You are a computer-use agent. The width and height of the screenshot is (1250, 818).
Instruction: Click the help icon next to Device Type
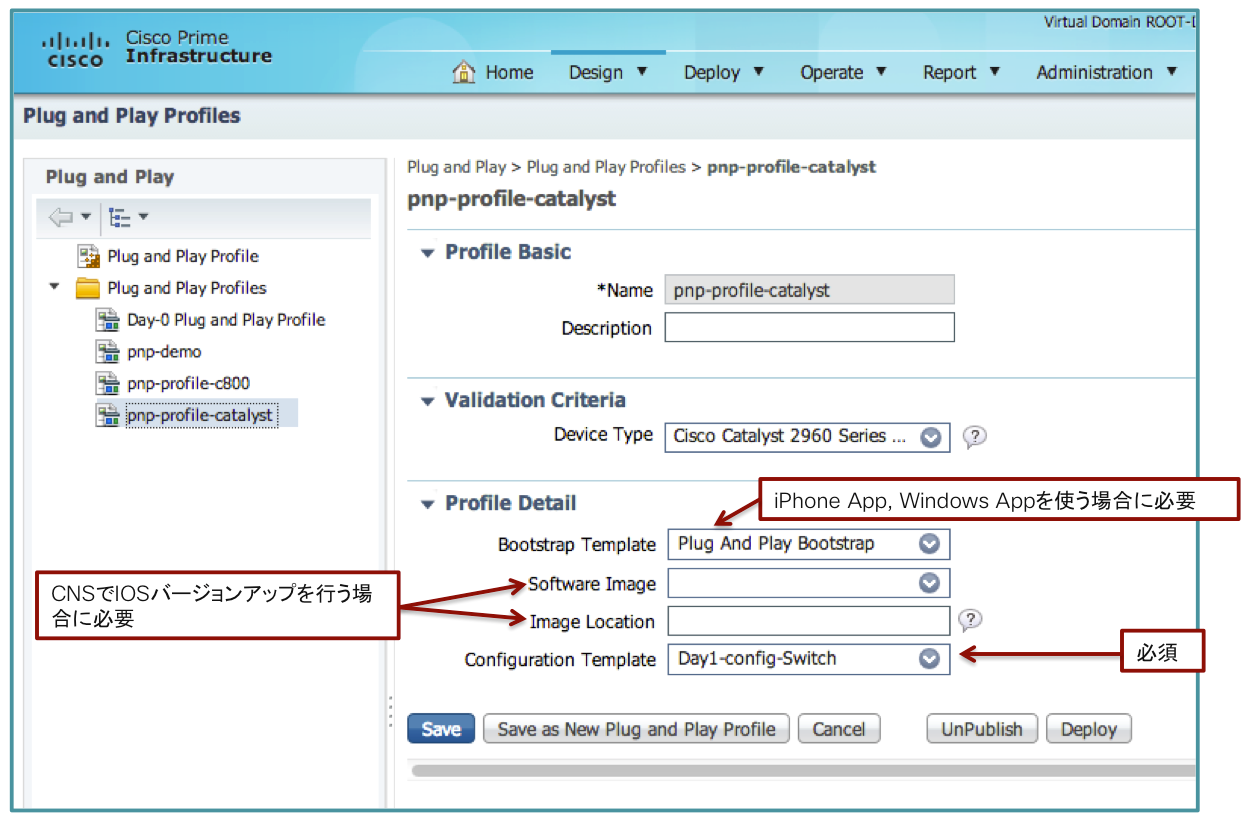tap(974, 437)
